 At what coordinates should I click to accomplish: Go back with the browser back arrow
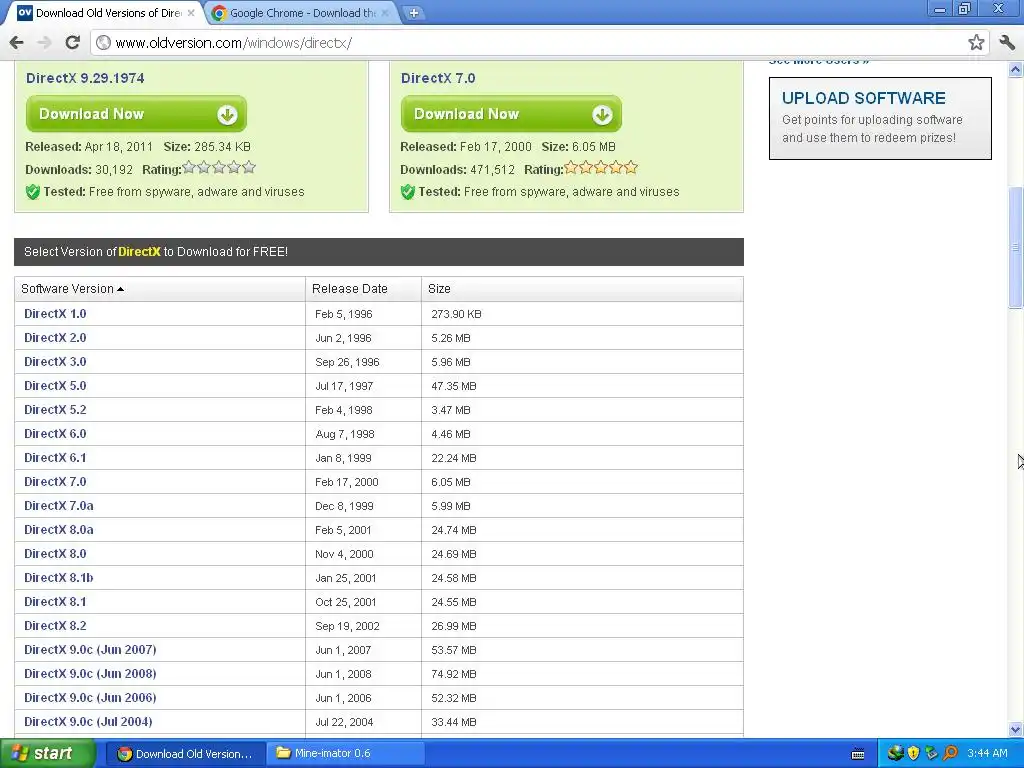click(x=16, y=43)
